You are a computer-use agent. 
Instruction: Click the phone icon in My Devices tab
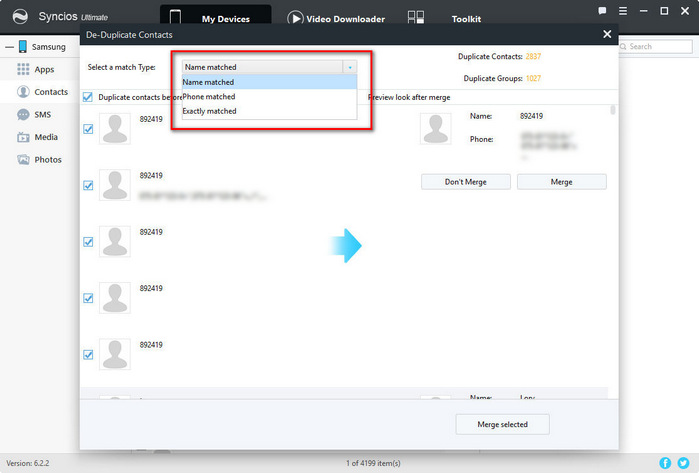175,17
